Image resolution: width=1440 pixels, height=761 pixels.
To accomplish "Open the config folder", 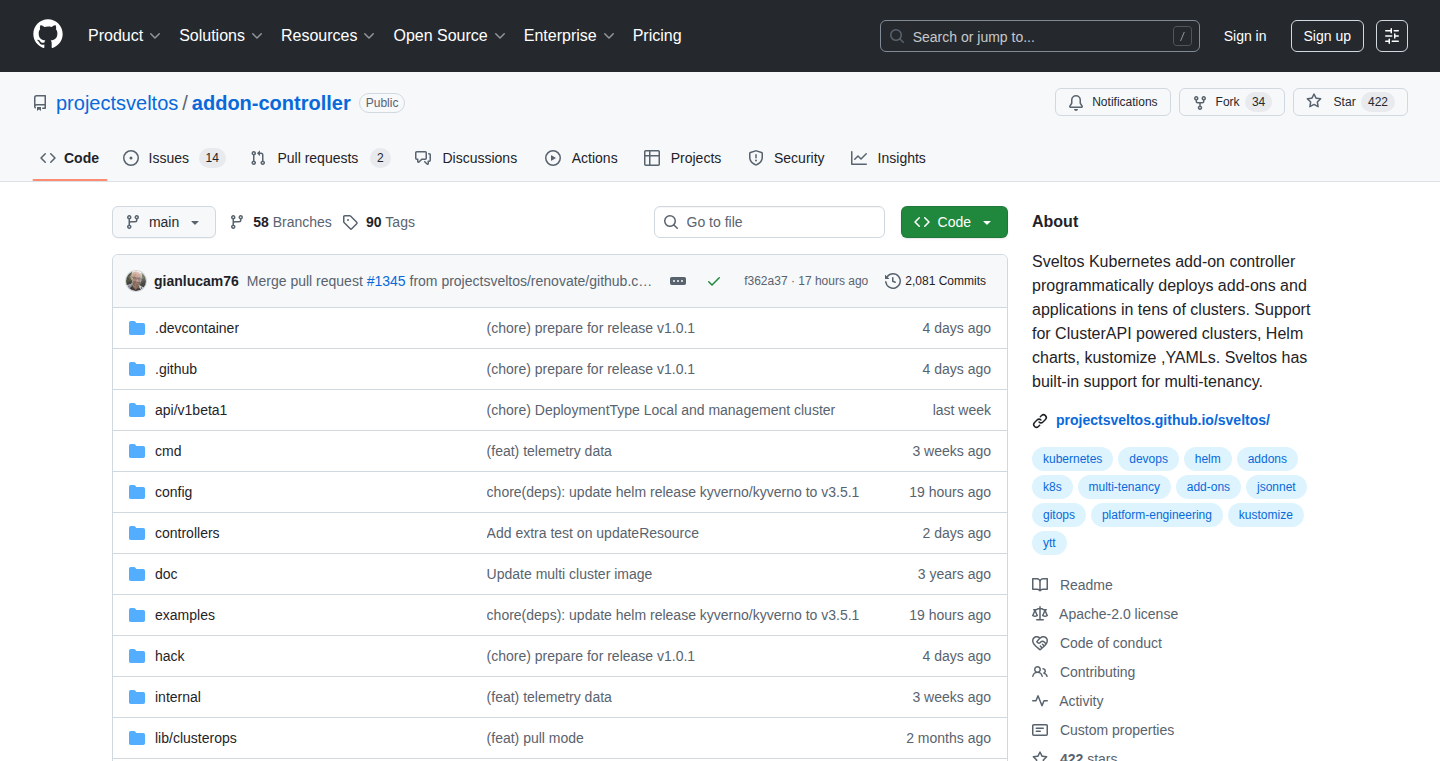I will click(173, 492).
